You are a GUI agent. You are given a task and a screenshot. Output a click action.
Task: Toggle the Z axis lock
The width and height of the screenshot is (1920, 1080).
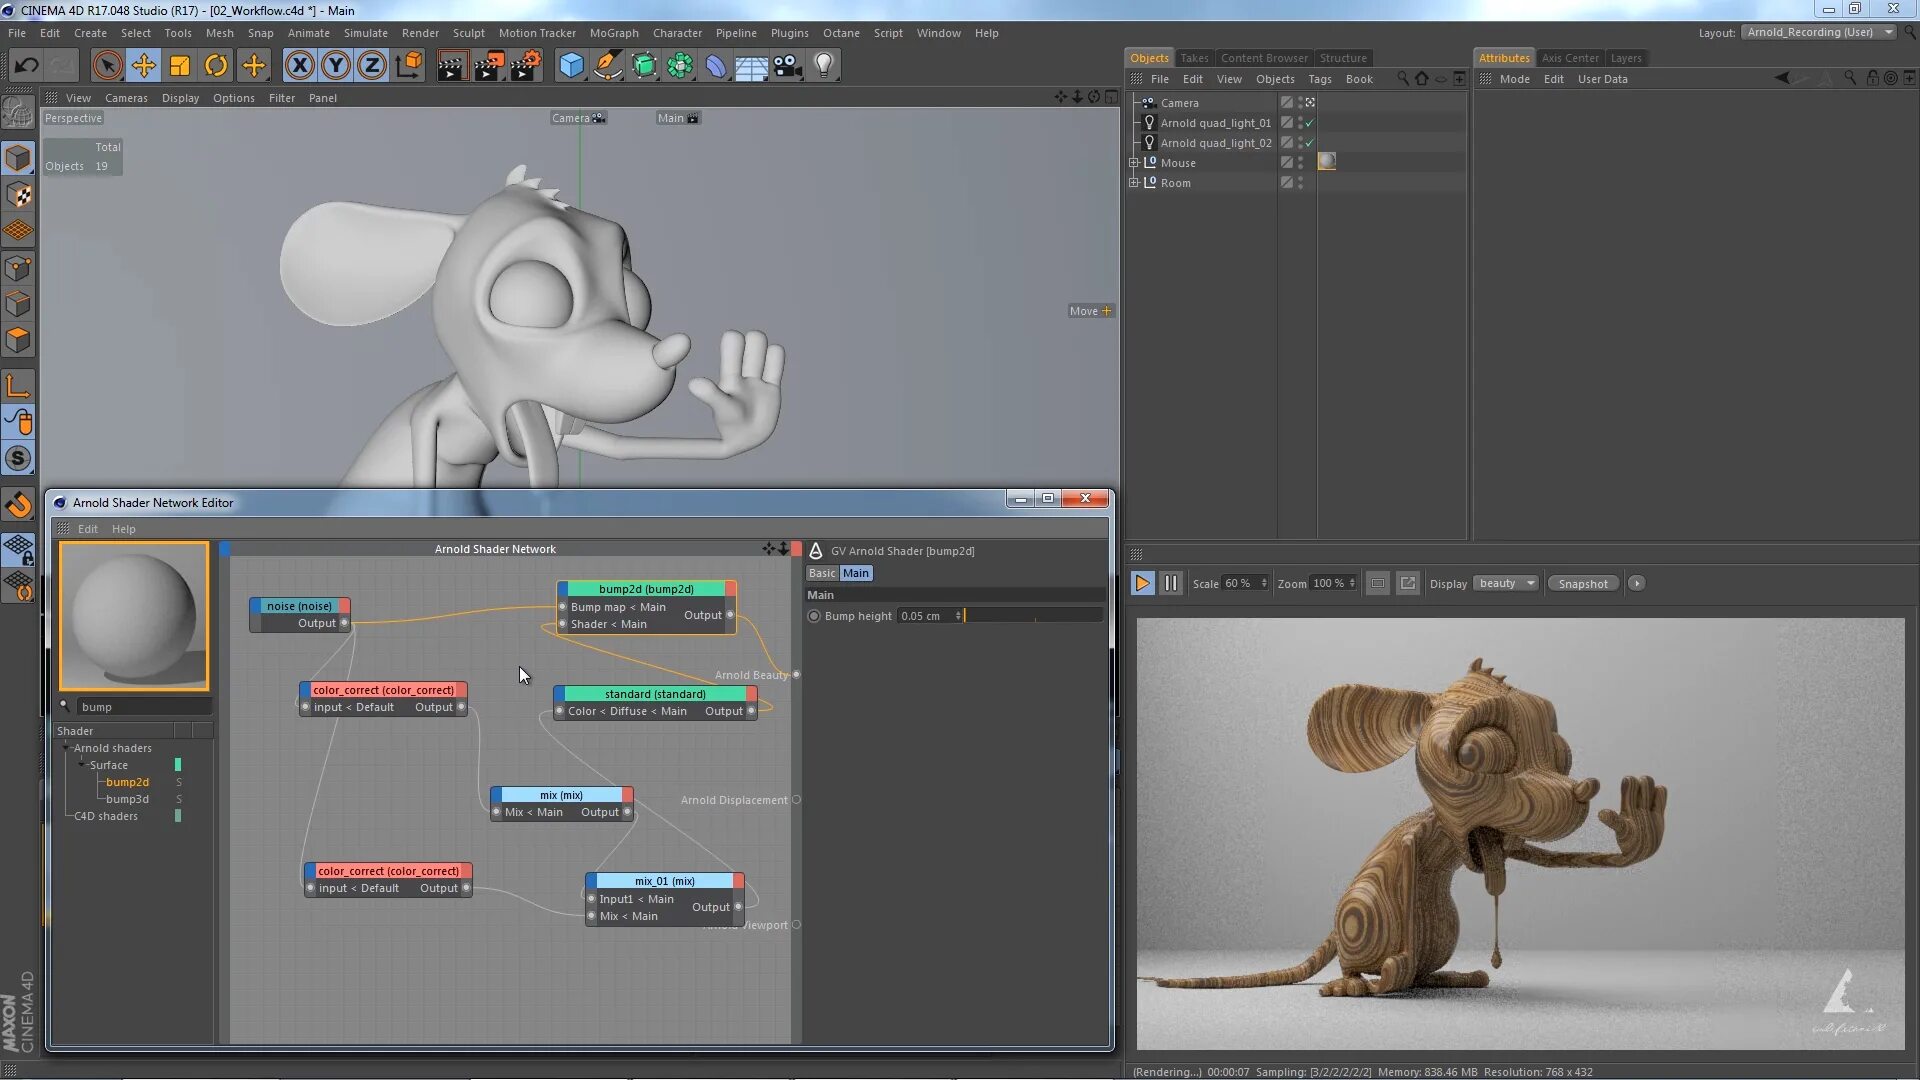[x=371, y=66]
